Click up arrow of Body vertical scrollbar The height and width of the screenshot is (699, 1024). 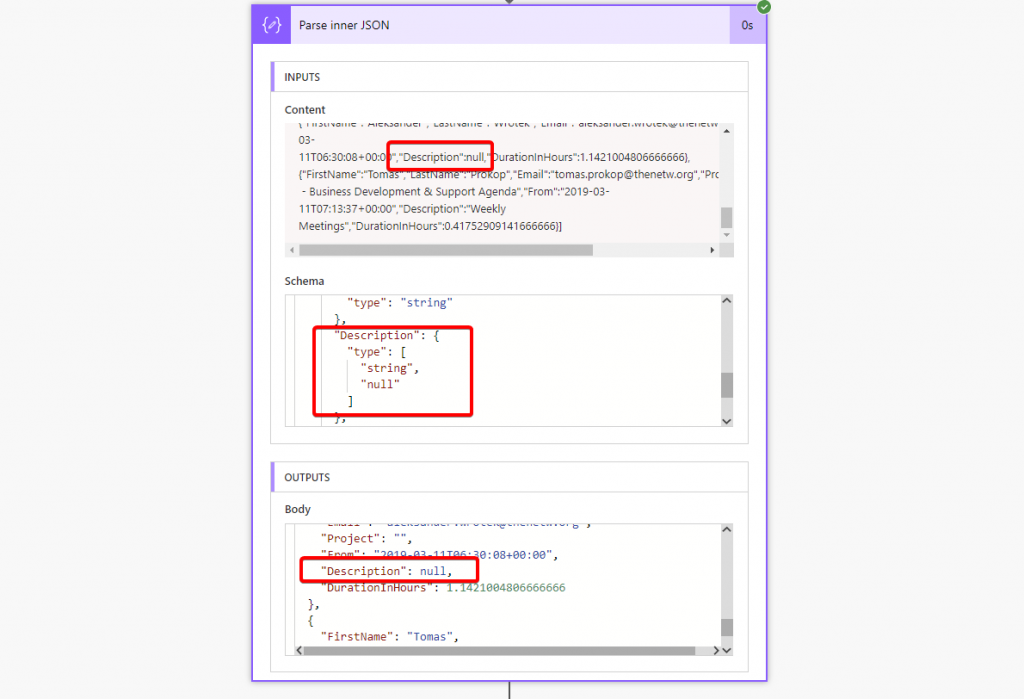pos(726,530)
